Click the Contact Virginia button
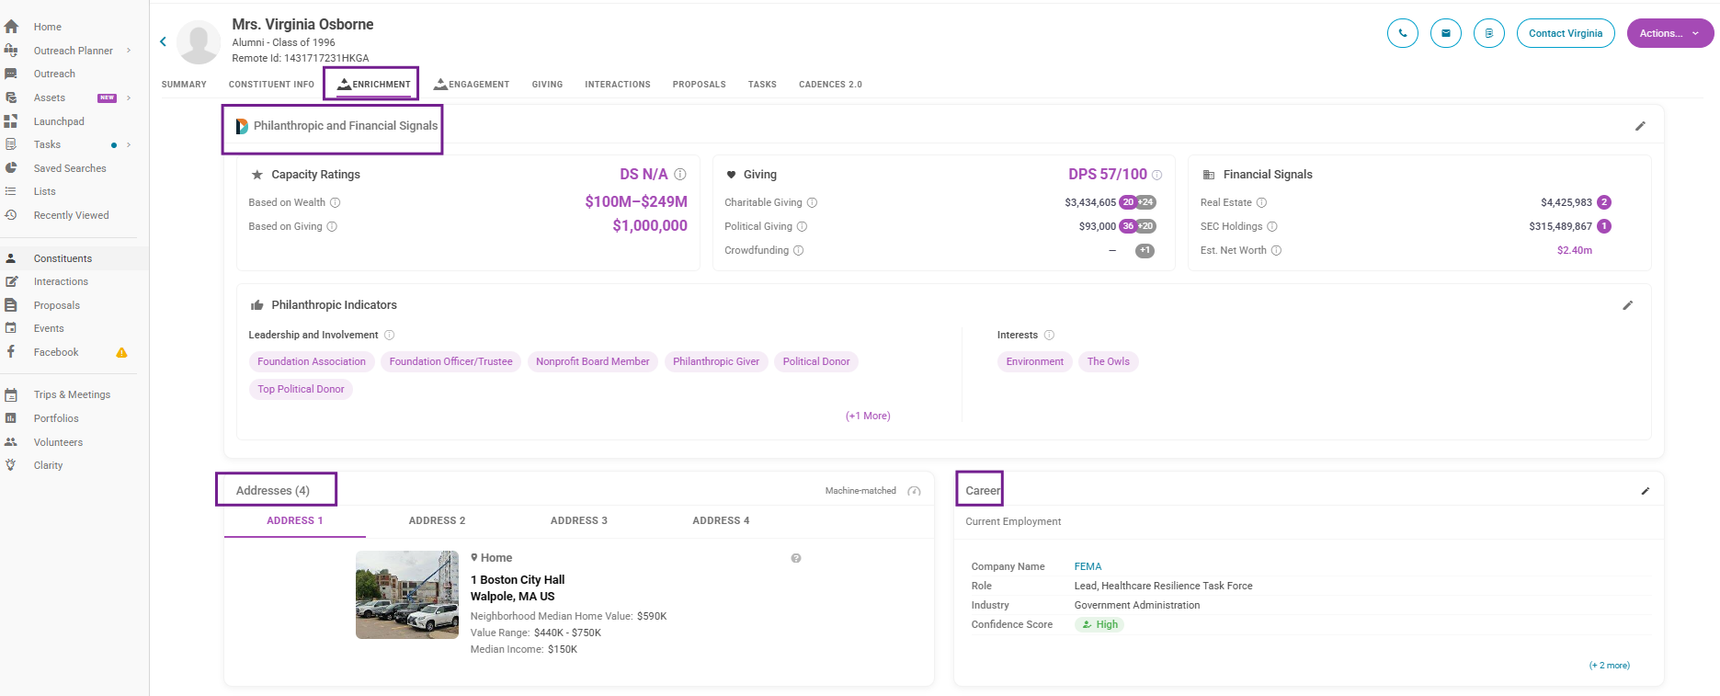The height and width of the screenshot is (696, 1720). (x=1565, y=33)
